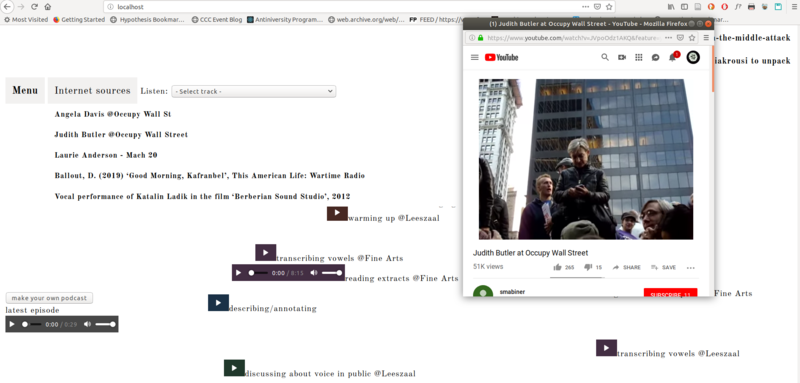
Task: Open the Library icon in main toolbar
Action: (x=671, y=7)
